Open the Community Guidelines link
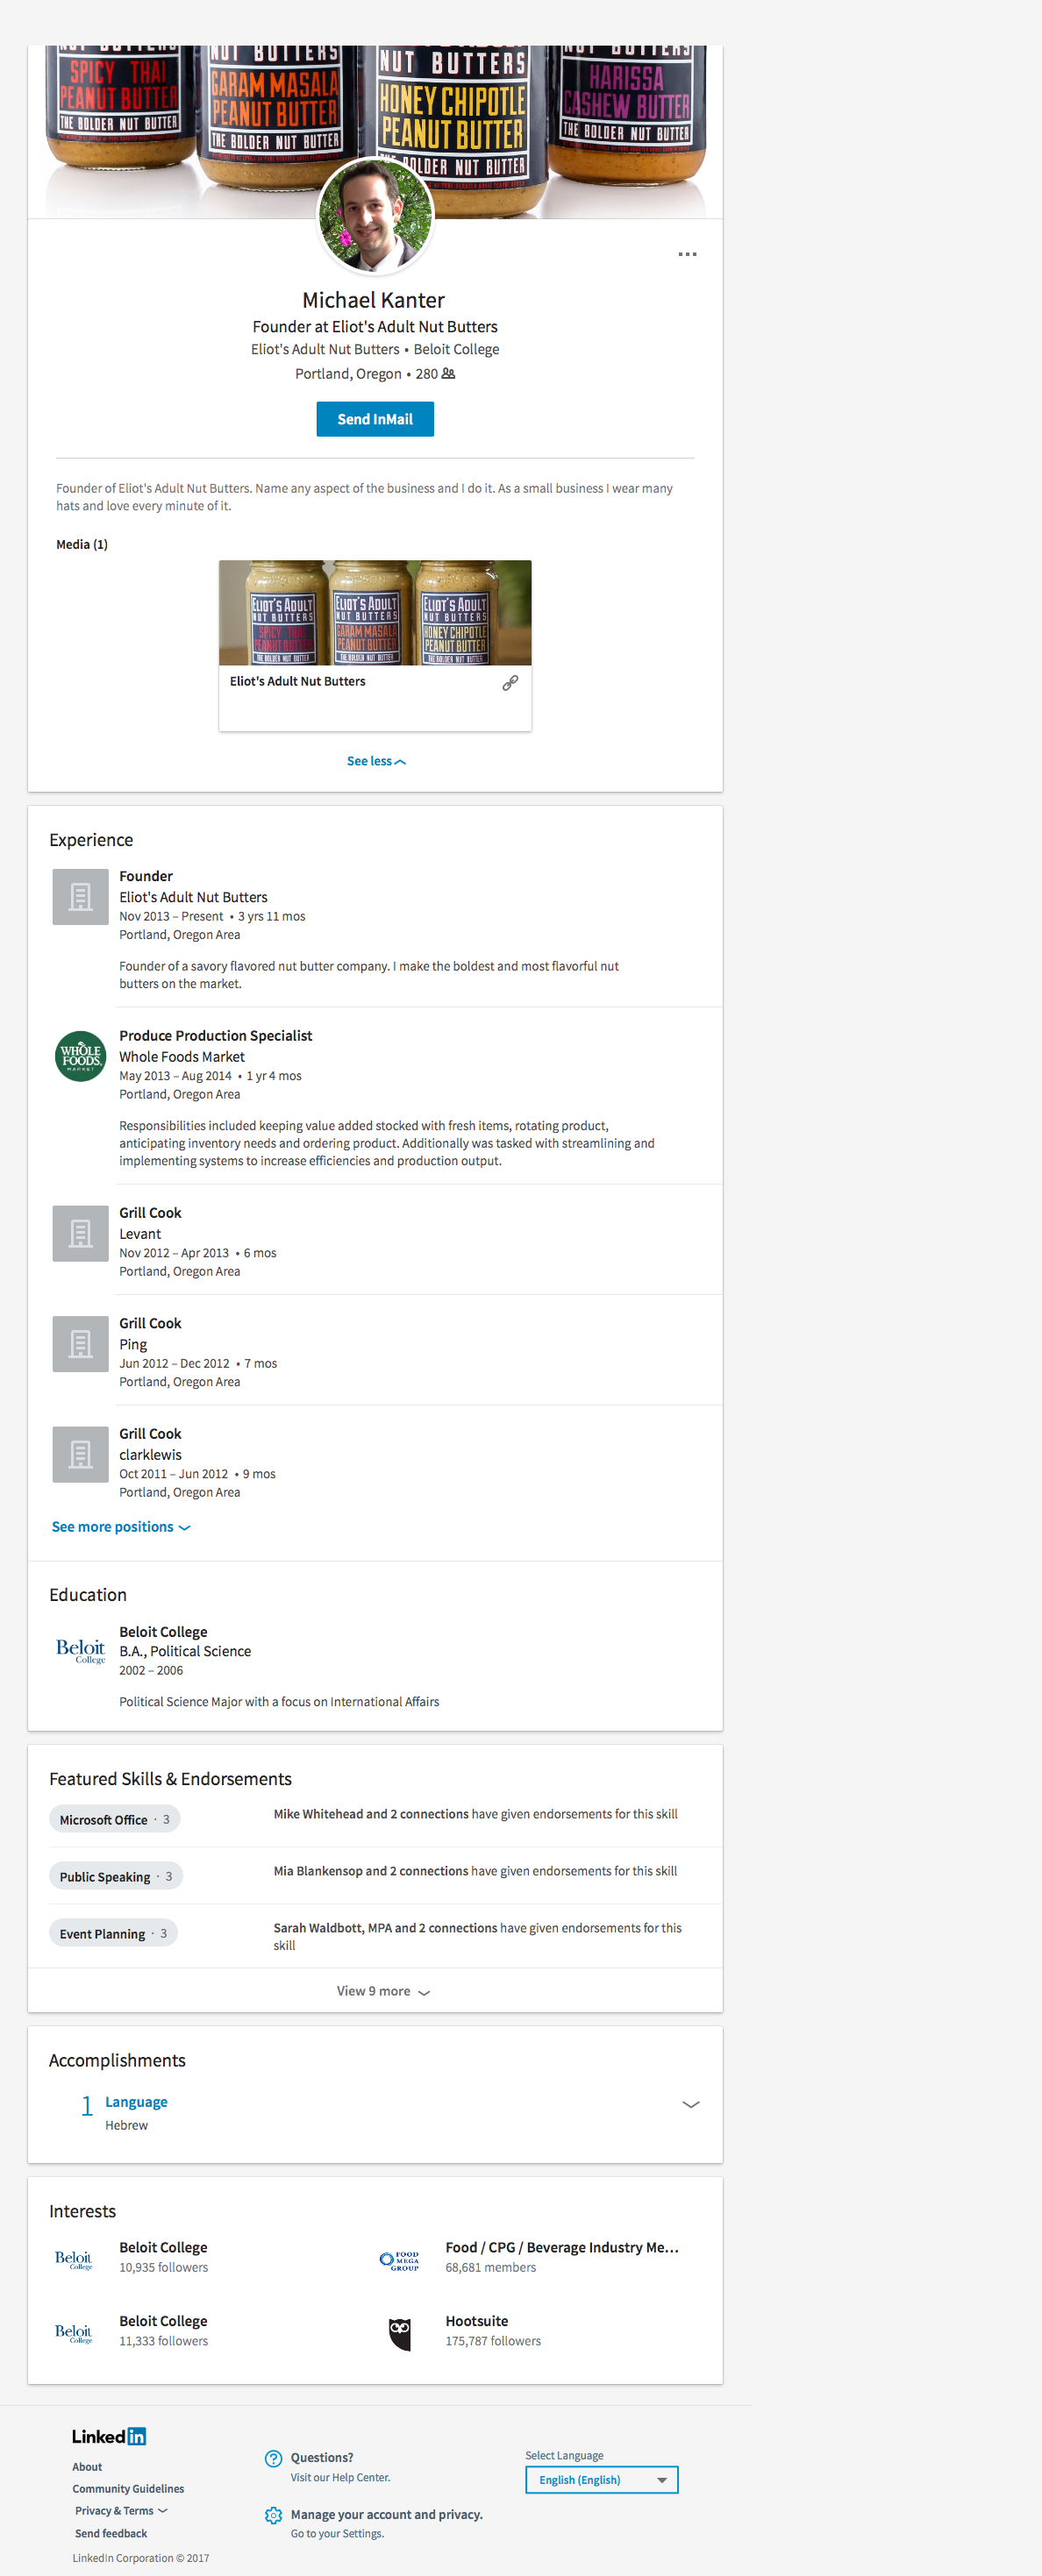Image resolution: width=1042 pixels, height=2576 pixels. 128,2489
